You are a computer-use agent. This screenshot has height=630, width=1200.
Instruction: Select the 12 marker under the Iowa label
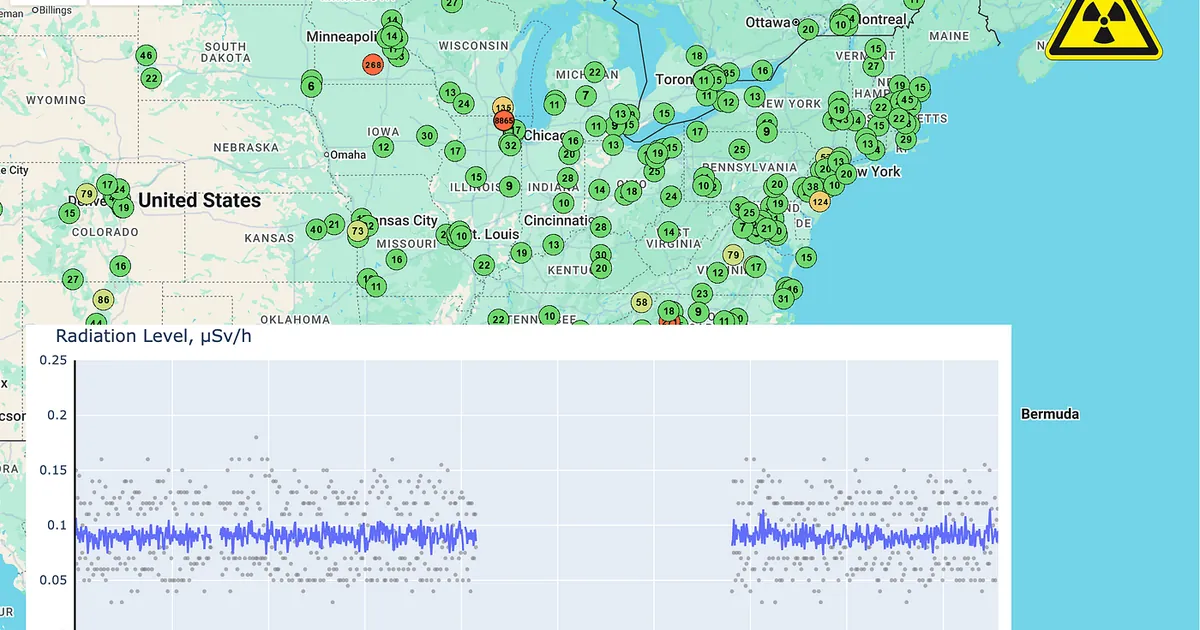pyautogui.click(x=383, y=147)
